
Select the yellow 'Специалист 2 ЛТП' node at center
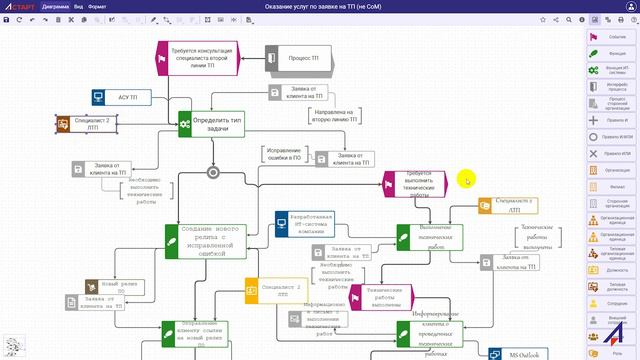coord(276,291)
